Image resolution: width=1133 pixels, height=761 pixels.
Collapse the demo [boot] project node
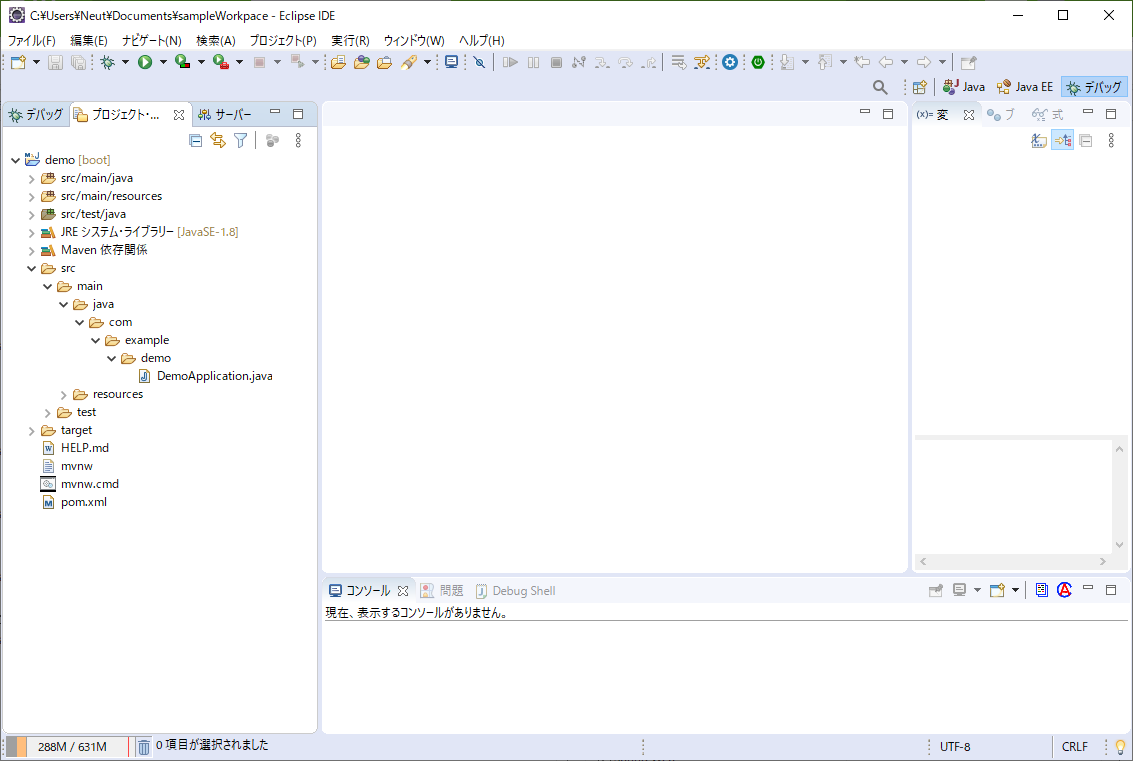(x=15, y=160)
